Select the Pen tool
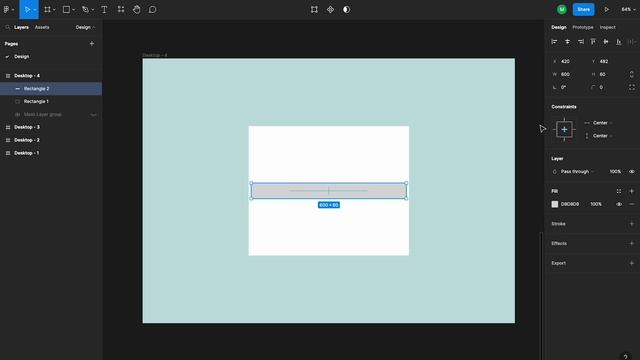Viewport: 640px width, 360px height. tap(85, 9)
